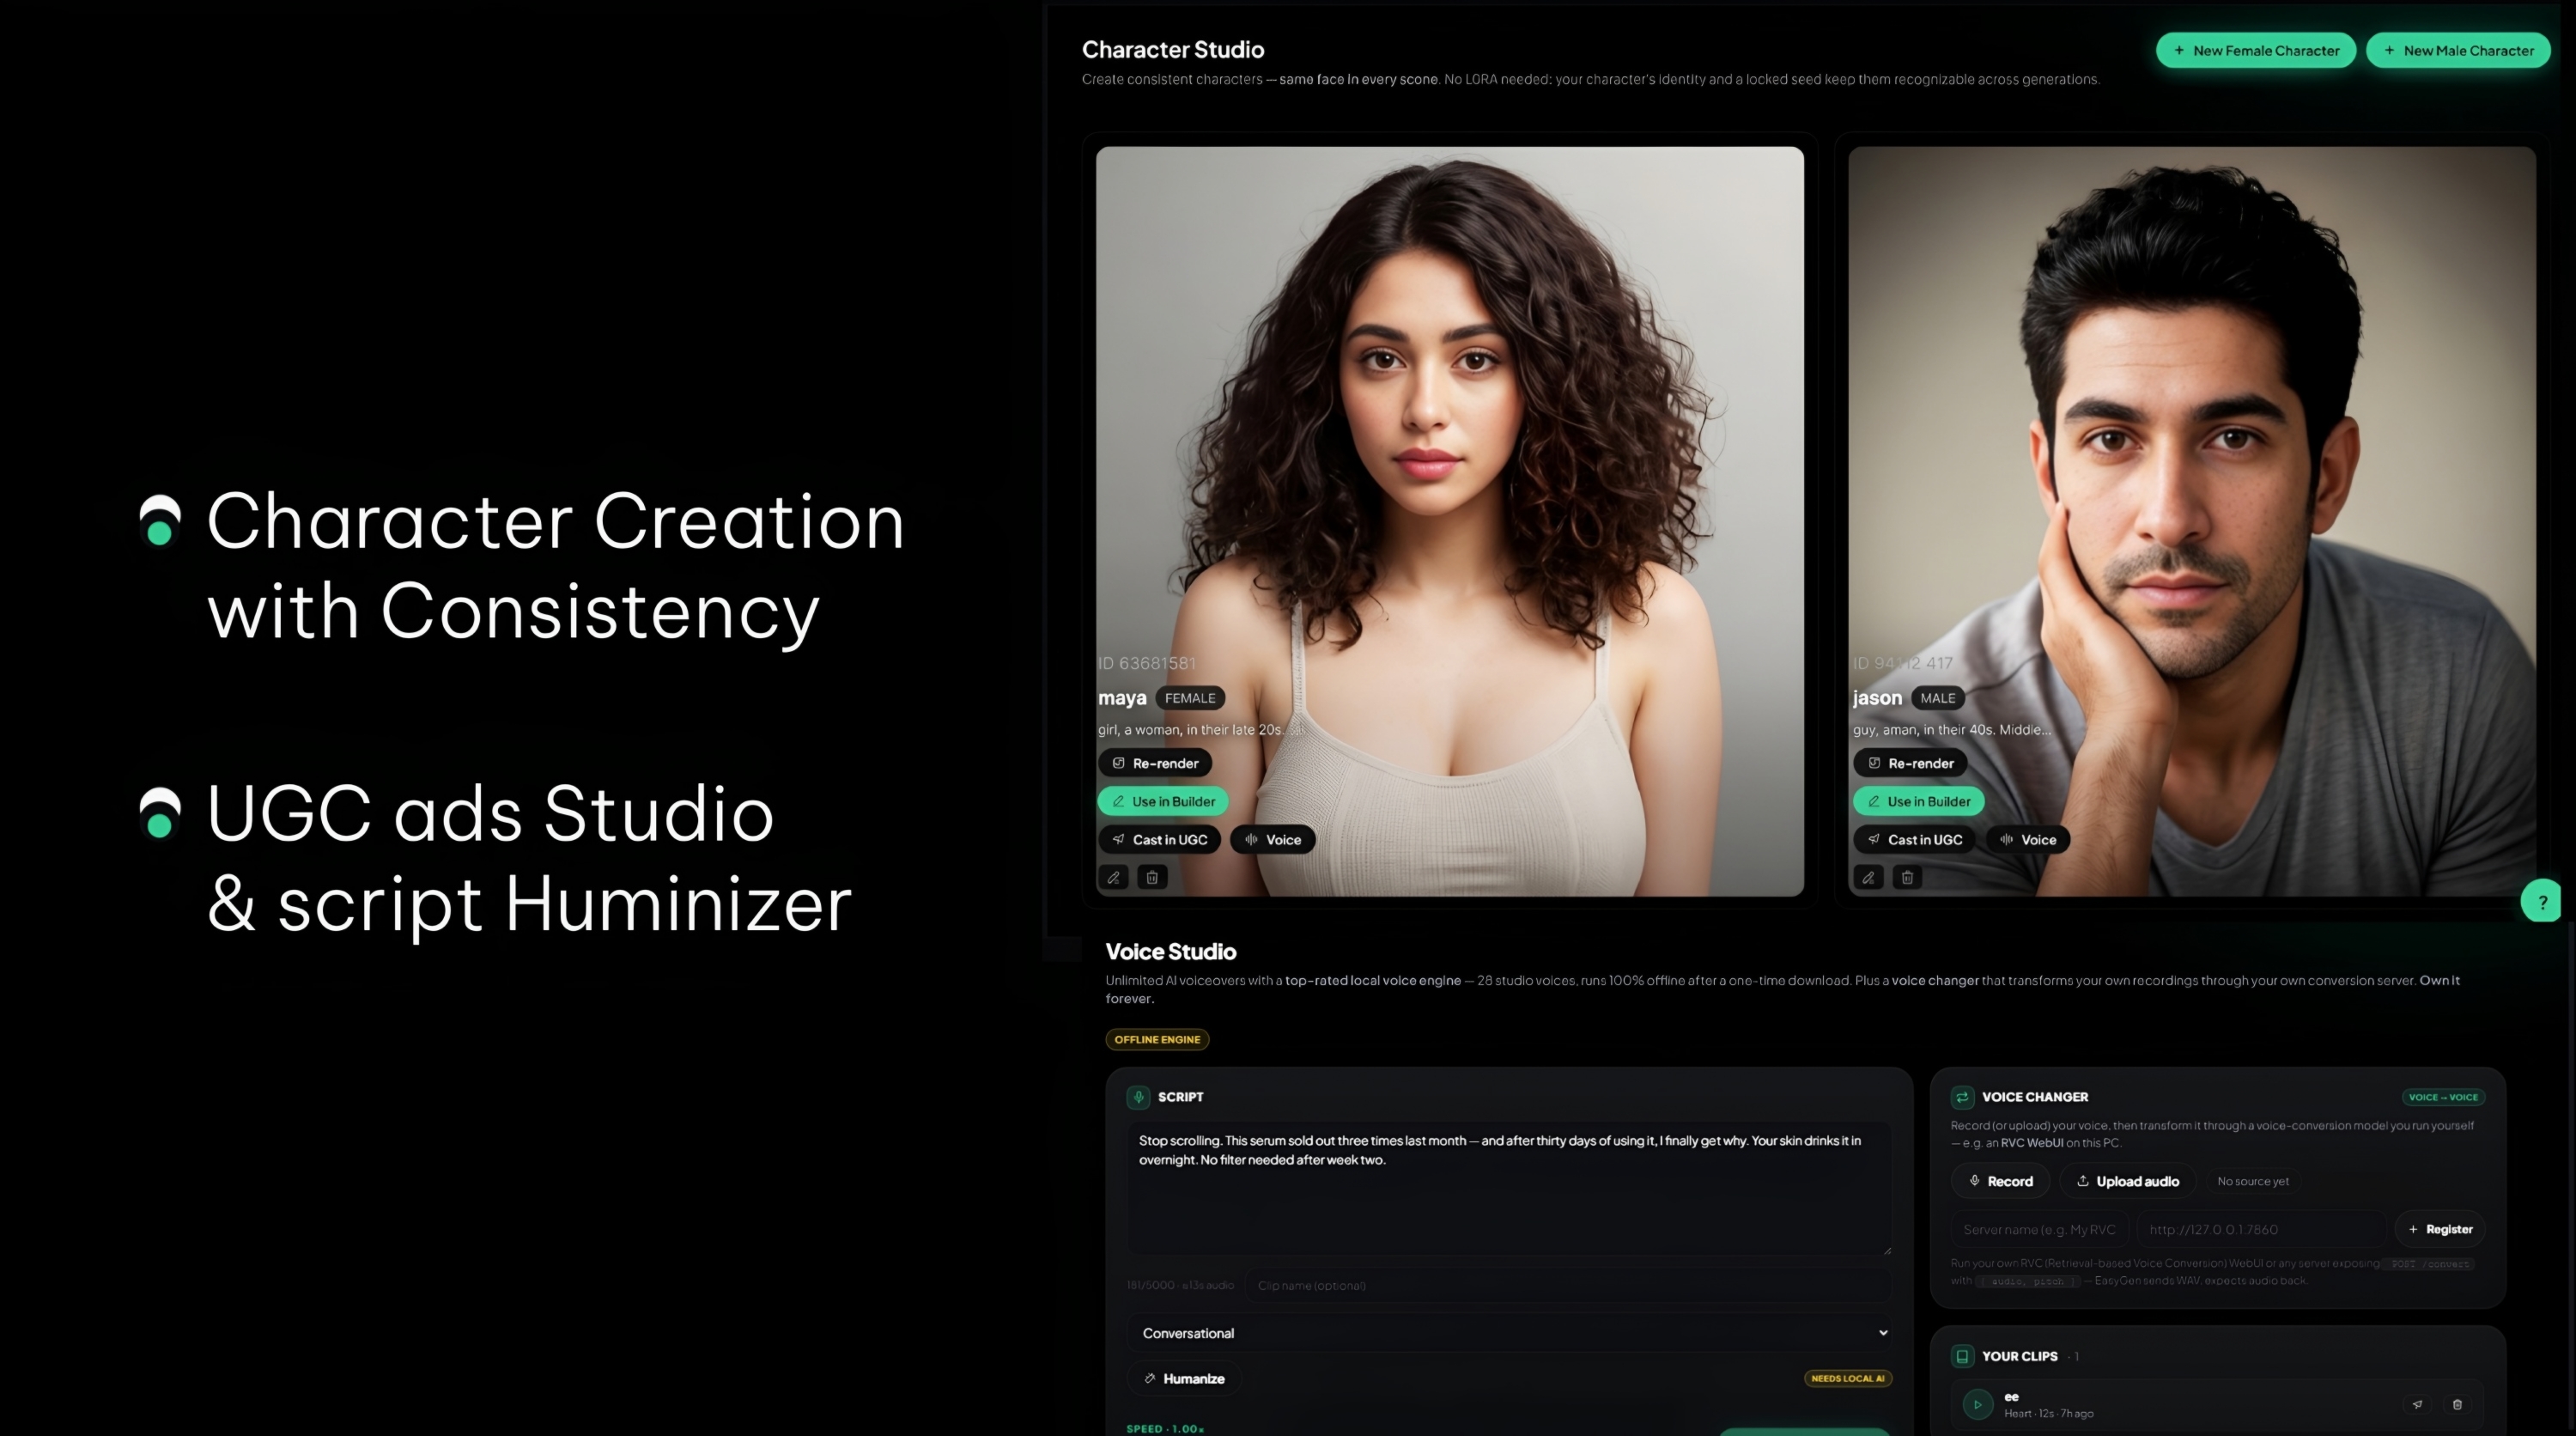The height and width of the screenshot is (1436, 2576).
Task: Click the Your Clips panel icon
Action: tap(1962, 1356)
